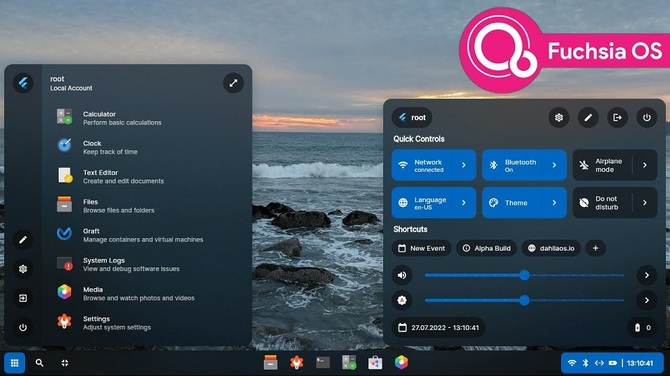Click the pencil edit icon in launcher sidebar
The width and height of the screenshot is (670, 376).
click(x=23, y=240)
